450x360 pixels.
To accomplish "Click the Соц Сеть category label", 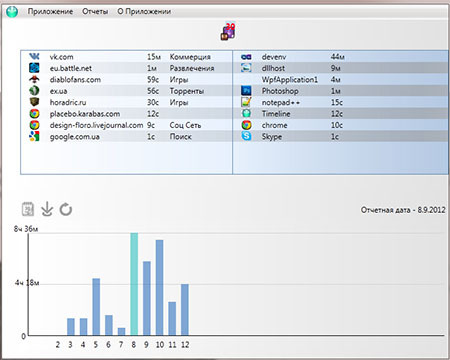I will (185, 125).
